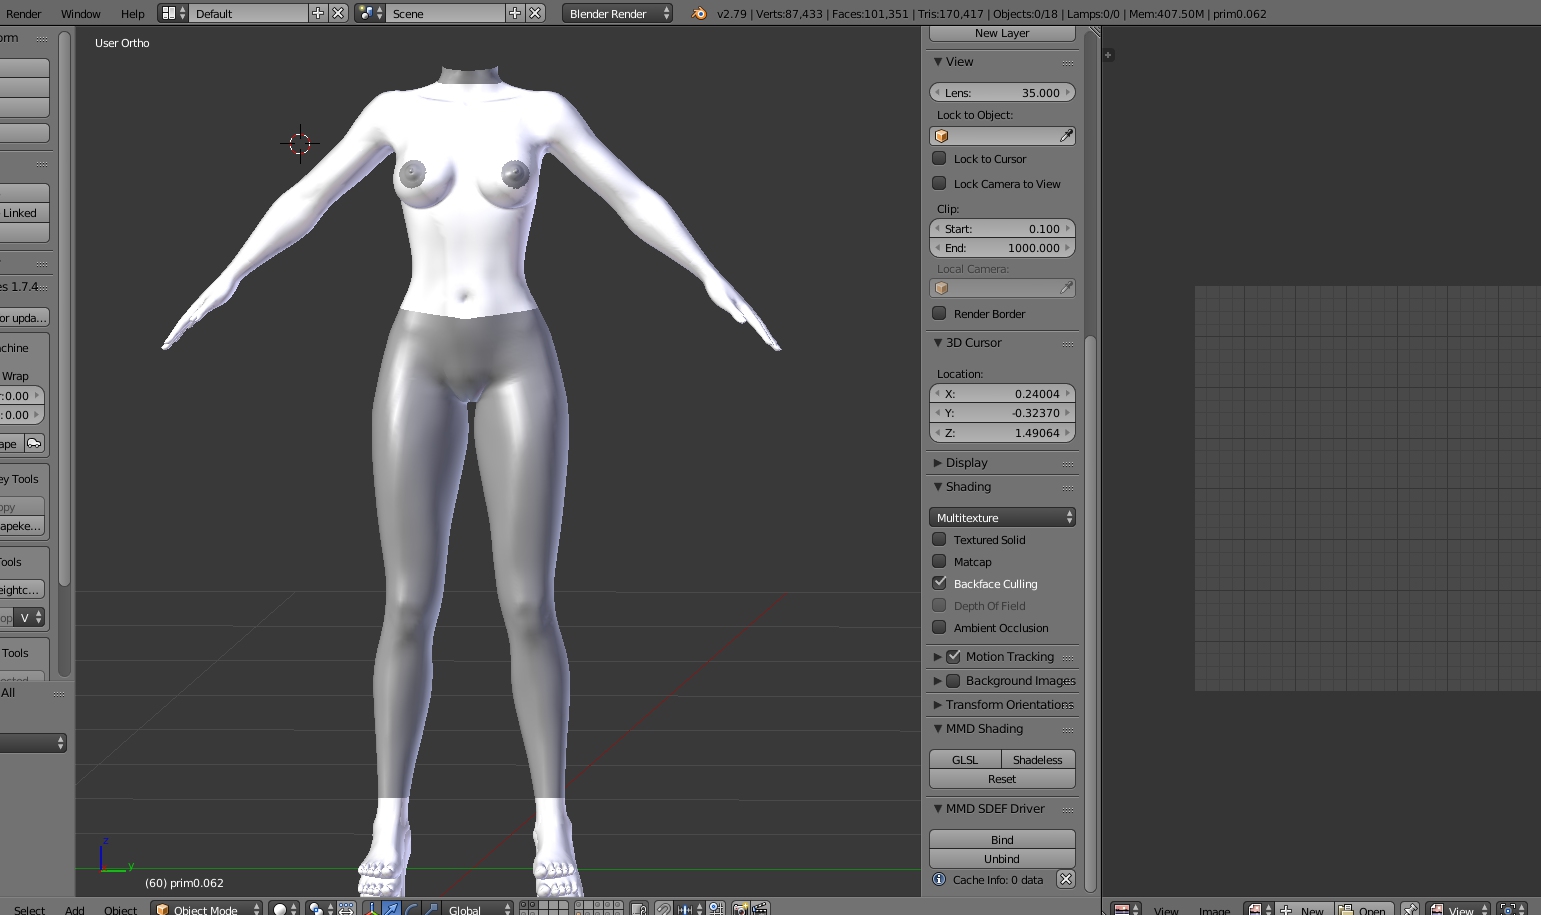The image size is (1541, 915).
Task: Click the OpenGL render animation clapper icon
Action: tap(760, 909)
